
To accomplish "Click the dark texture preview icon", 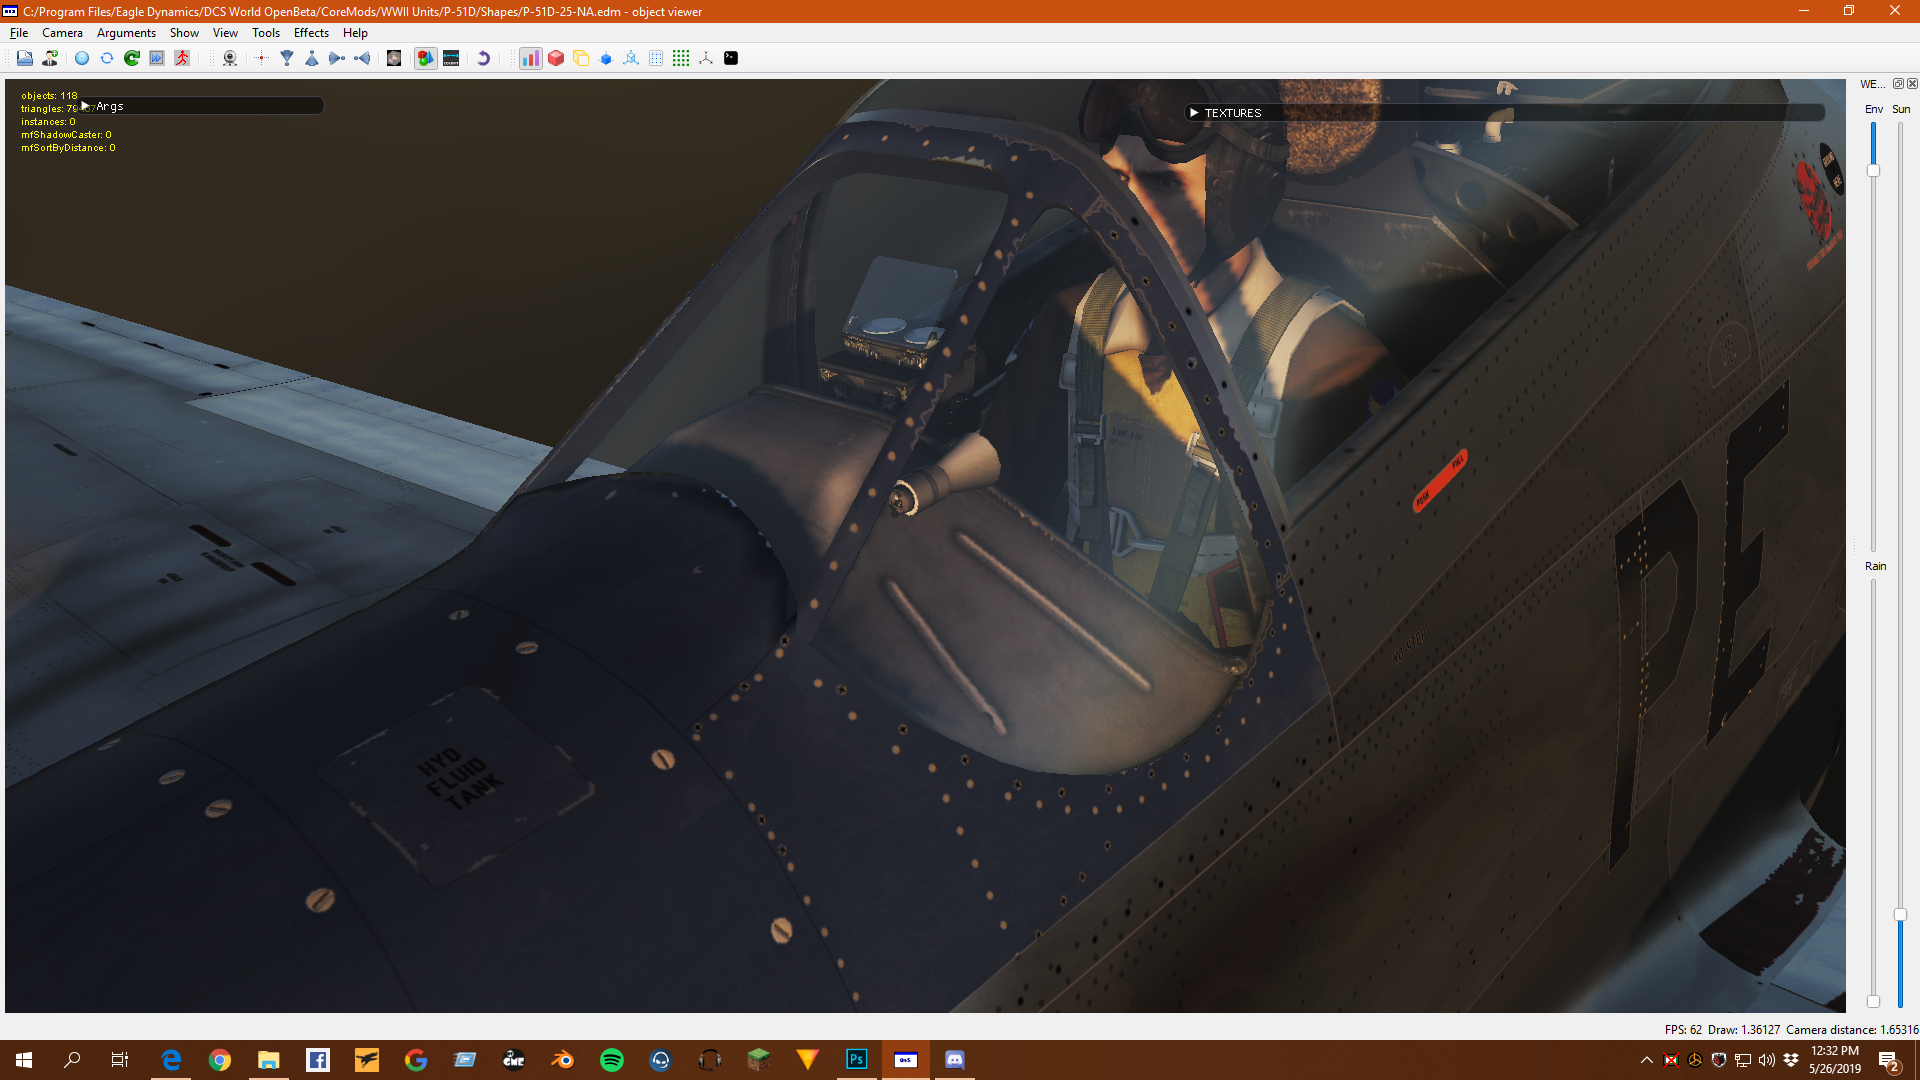I will 394,58.
